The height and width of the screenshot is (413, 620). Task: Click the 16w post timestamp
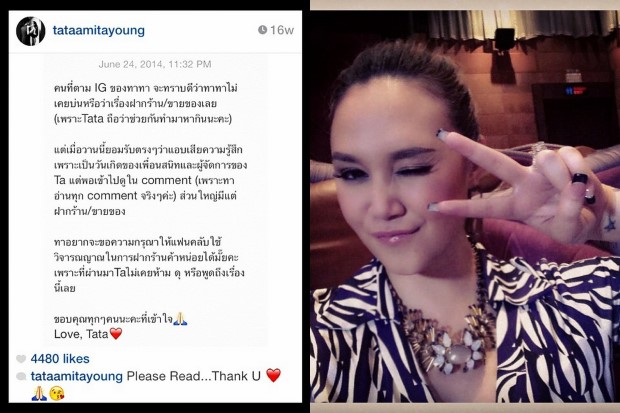282,30
